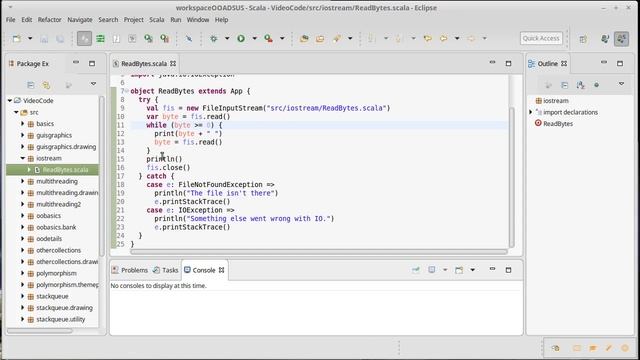
Task: Click the Open Task folder icon in toolbar
Action: click(320, 38)
